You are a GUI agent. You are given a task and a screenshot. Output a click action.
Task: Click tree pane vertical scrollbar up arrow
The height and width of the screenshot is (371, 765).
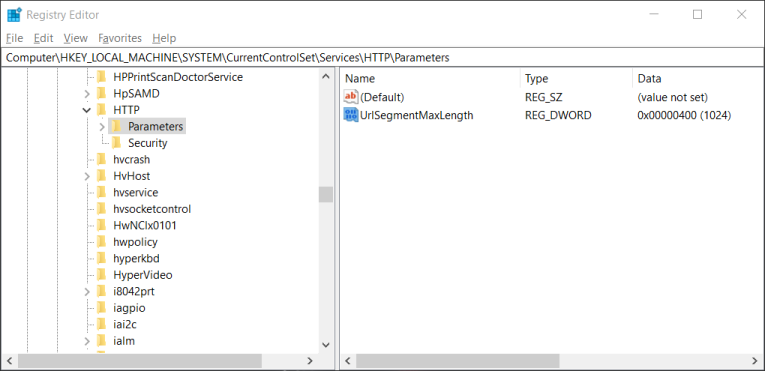click(326, 77)
